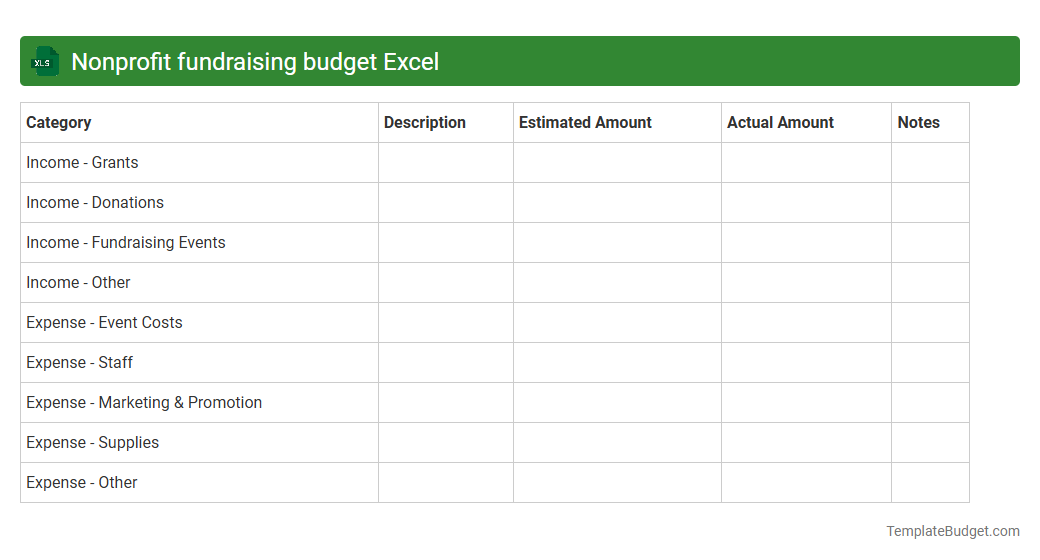Click Notes cell for Expense - Supplies
Image resolution: width=1040 pixels, height=560 pixels.
pos(931,443)
